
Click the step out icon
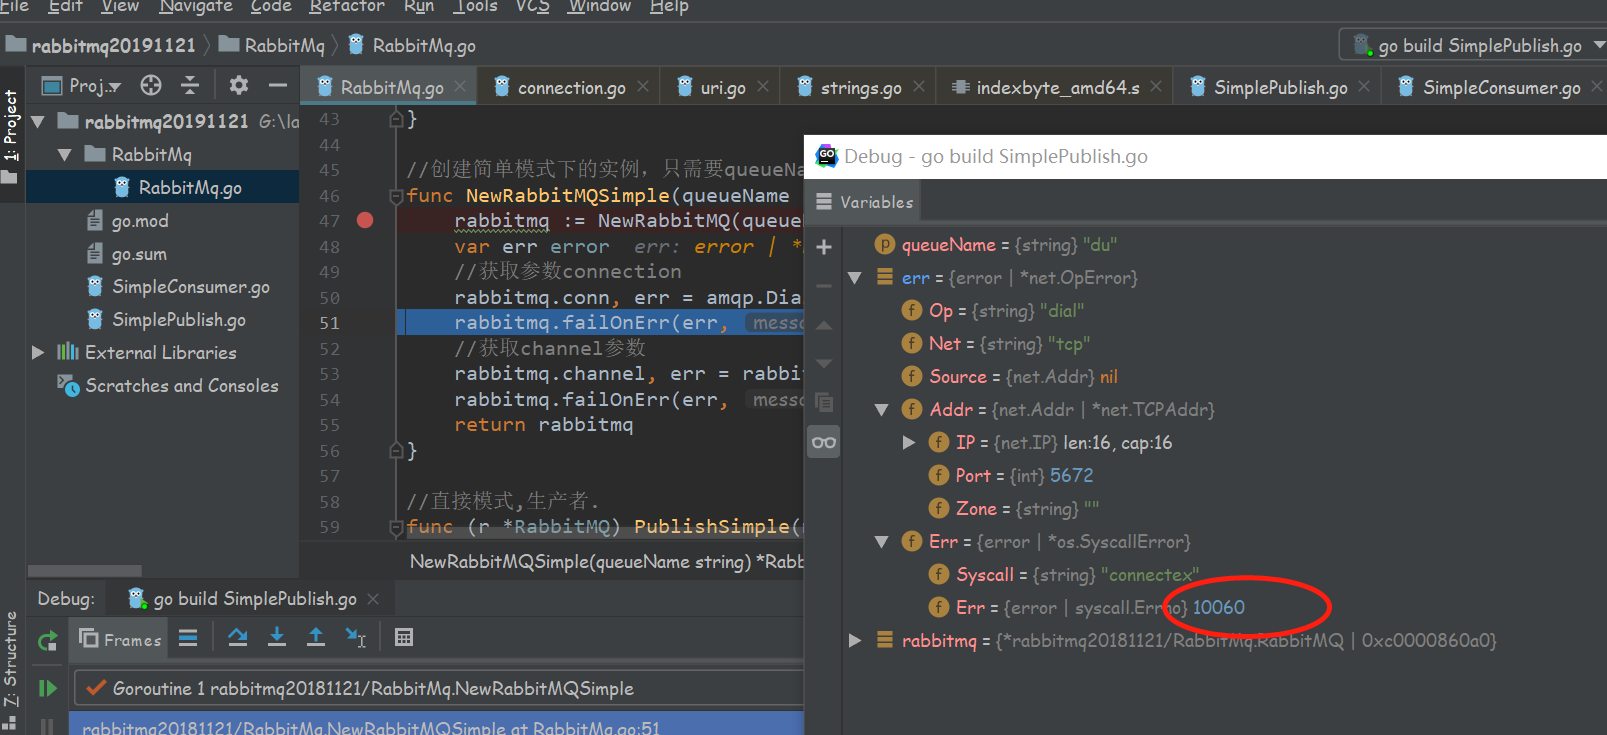[316, 637]
